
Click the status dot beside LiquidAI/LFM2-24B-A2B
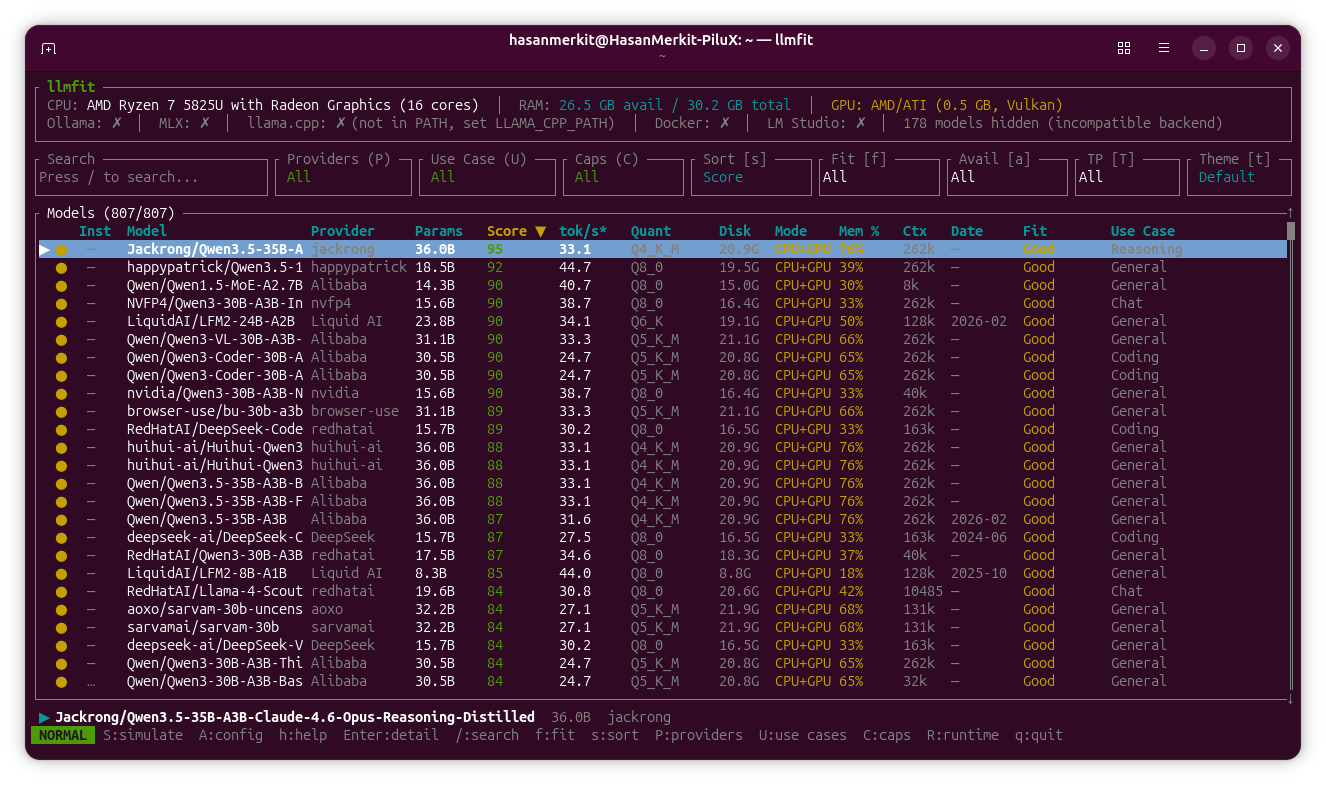(x=61, y=322)
